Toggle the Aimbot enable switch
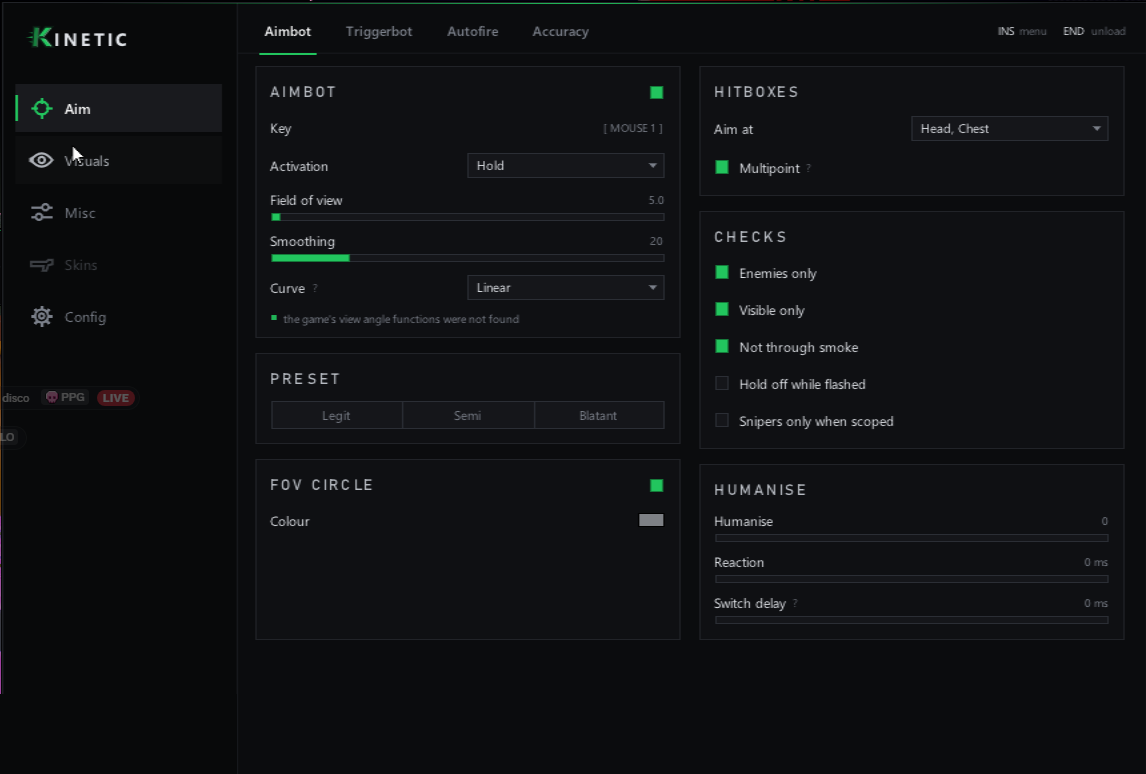The height and width of the screenshot is (774, 1146). coord(656,92)
